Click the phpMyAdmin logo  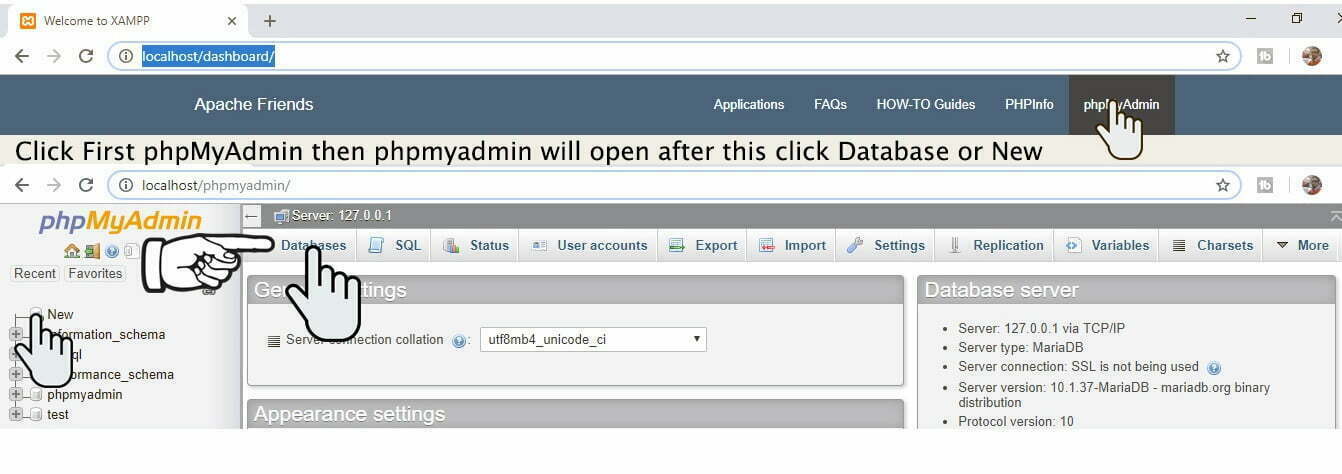click(120, 221)
